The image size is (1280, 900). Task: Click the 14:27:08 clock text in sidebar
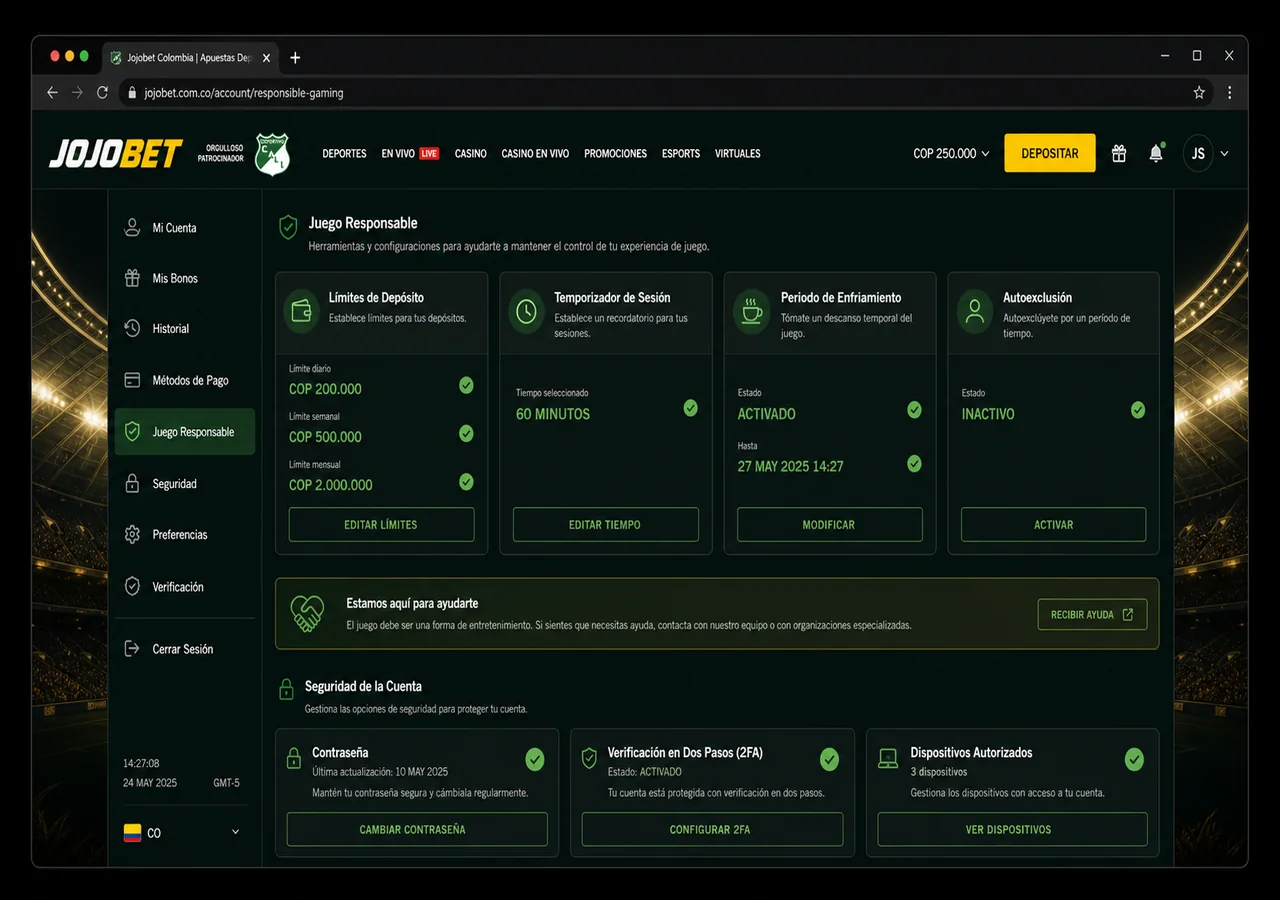click(x=141, y=763)
